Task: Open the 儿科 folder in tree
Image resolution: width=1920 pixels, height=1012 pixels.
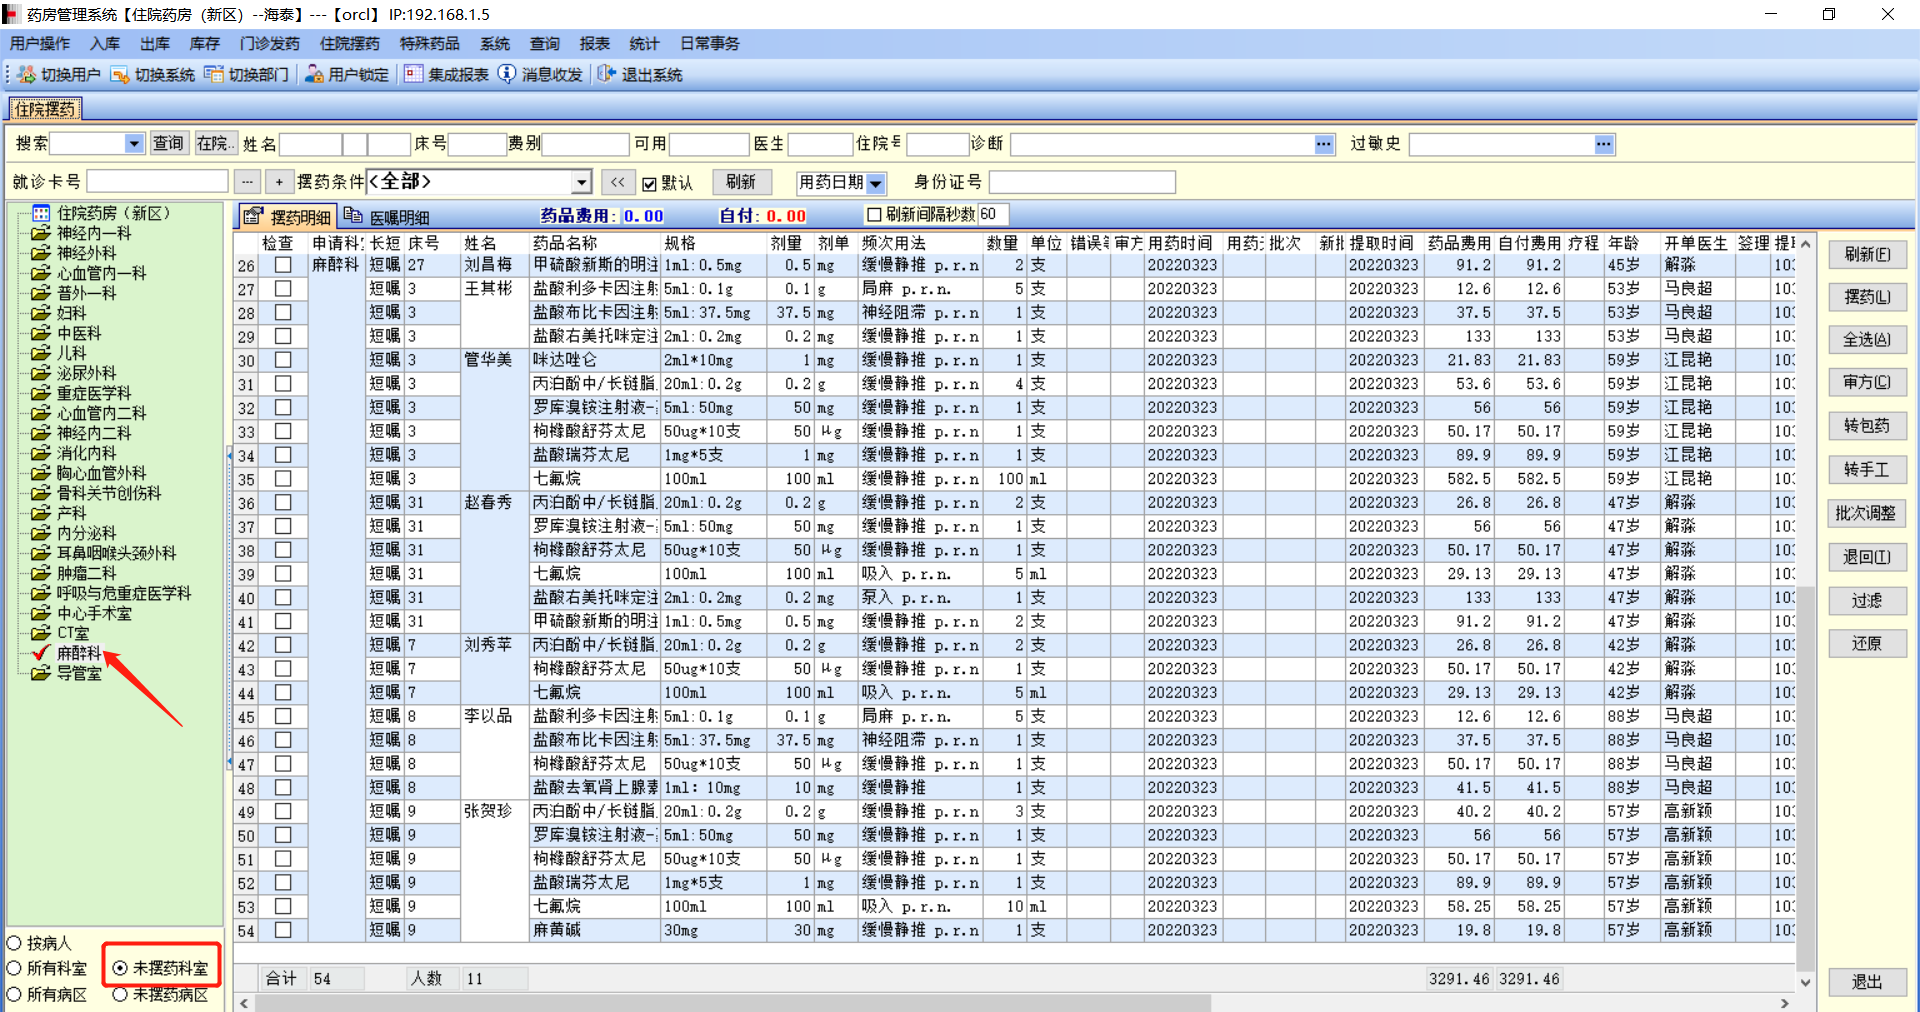Action: click(41, 353)
